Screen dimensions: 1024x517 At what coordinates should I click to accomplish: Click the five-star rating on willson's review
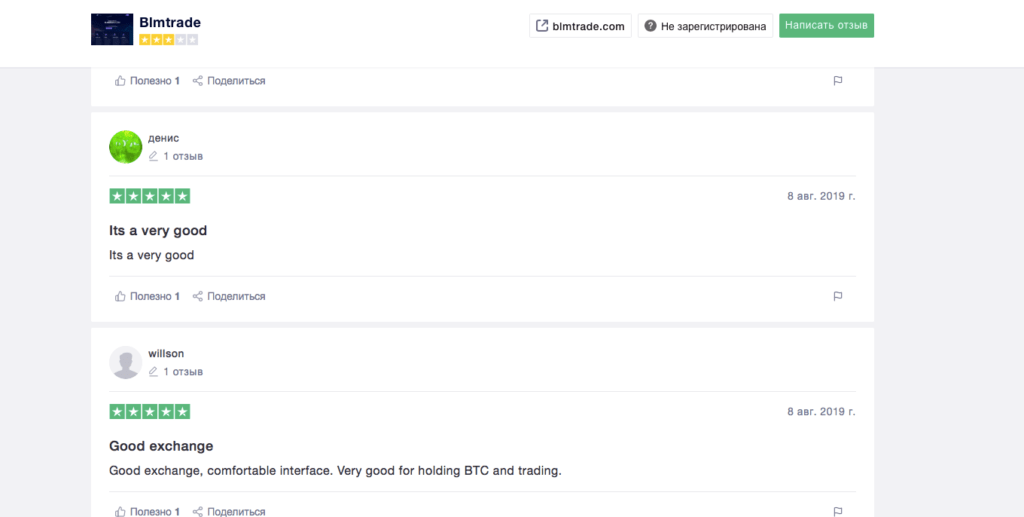[x=149, y=411]
